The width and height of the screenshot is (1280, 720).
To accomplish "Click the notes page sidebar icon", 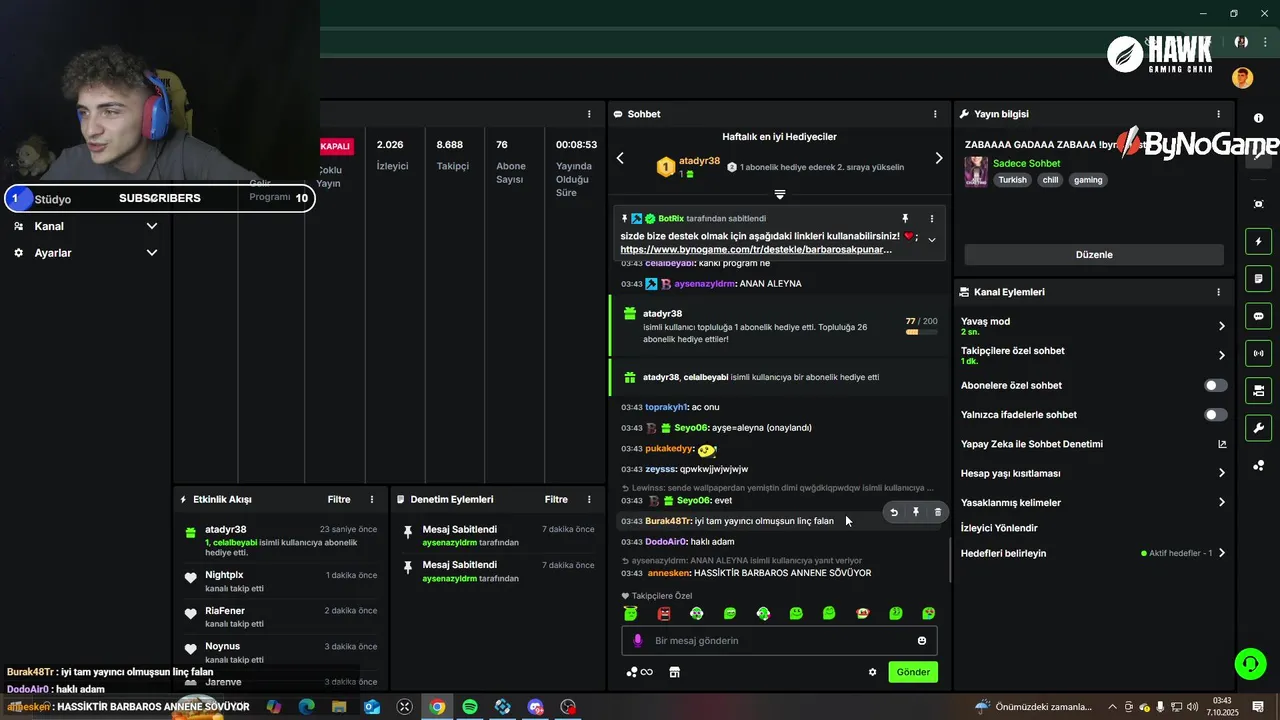I will click(x=1258, y=278).
